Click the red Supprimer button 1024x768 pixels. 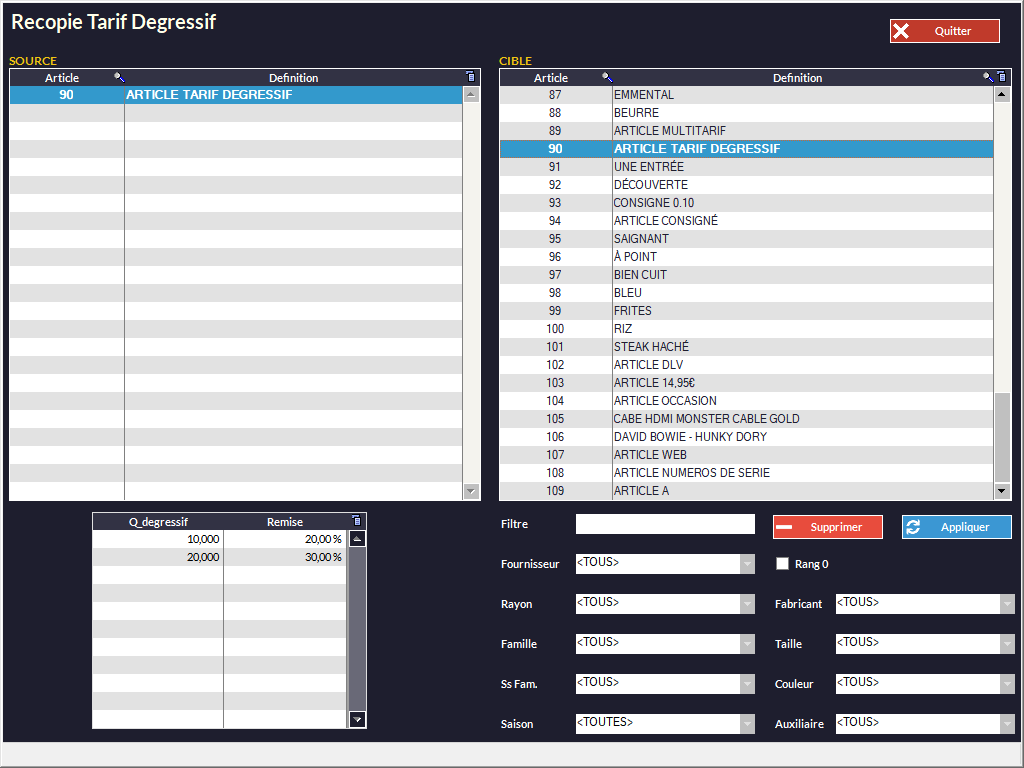(x=827, y=527)
